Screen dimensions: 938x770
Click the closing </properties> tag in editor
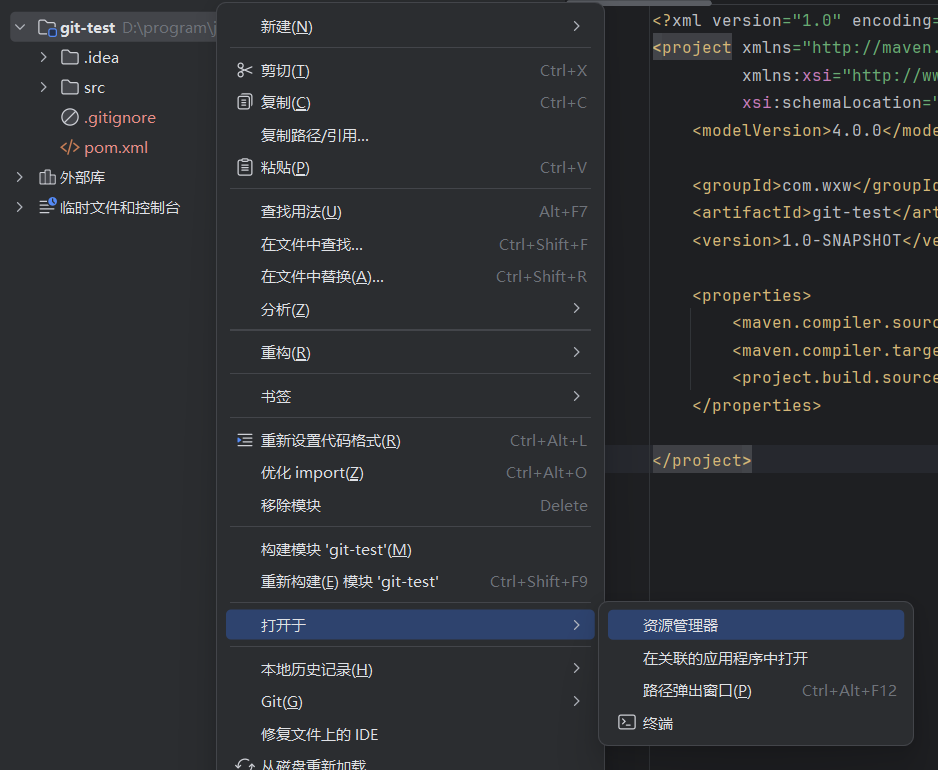click(757, 406)
